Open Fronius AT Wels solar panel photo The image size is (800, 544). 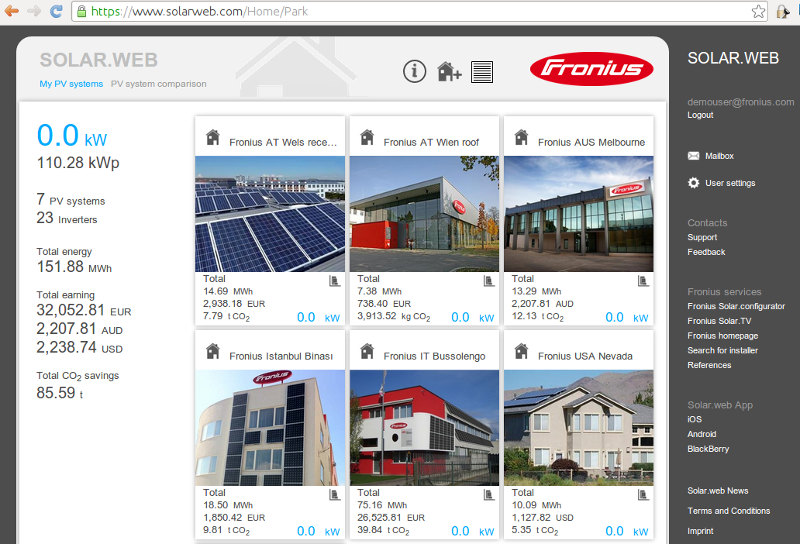coord(270,214)
